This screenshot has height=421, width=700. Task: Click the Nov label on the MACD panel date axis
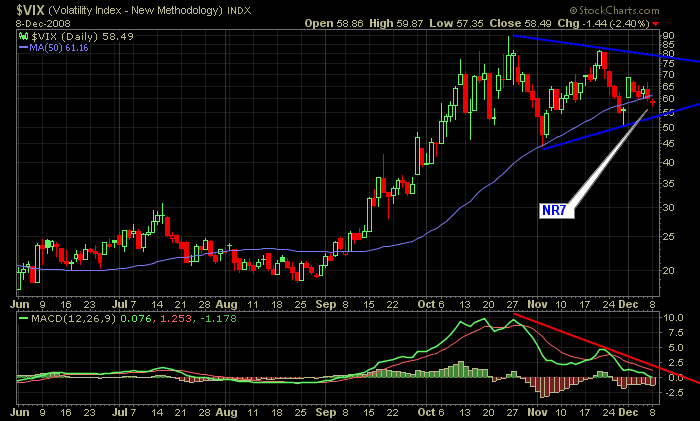pos(537,412)
